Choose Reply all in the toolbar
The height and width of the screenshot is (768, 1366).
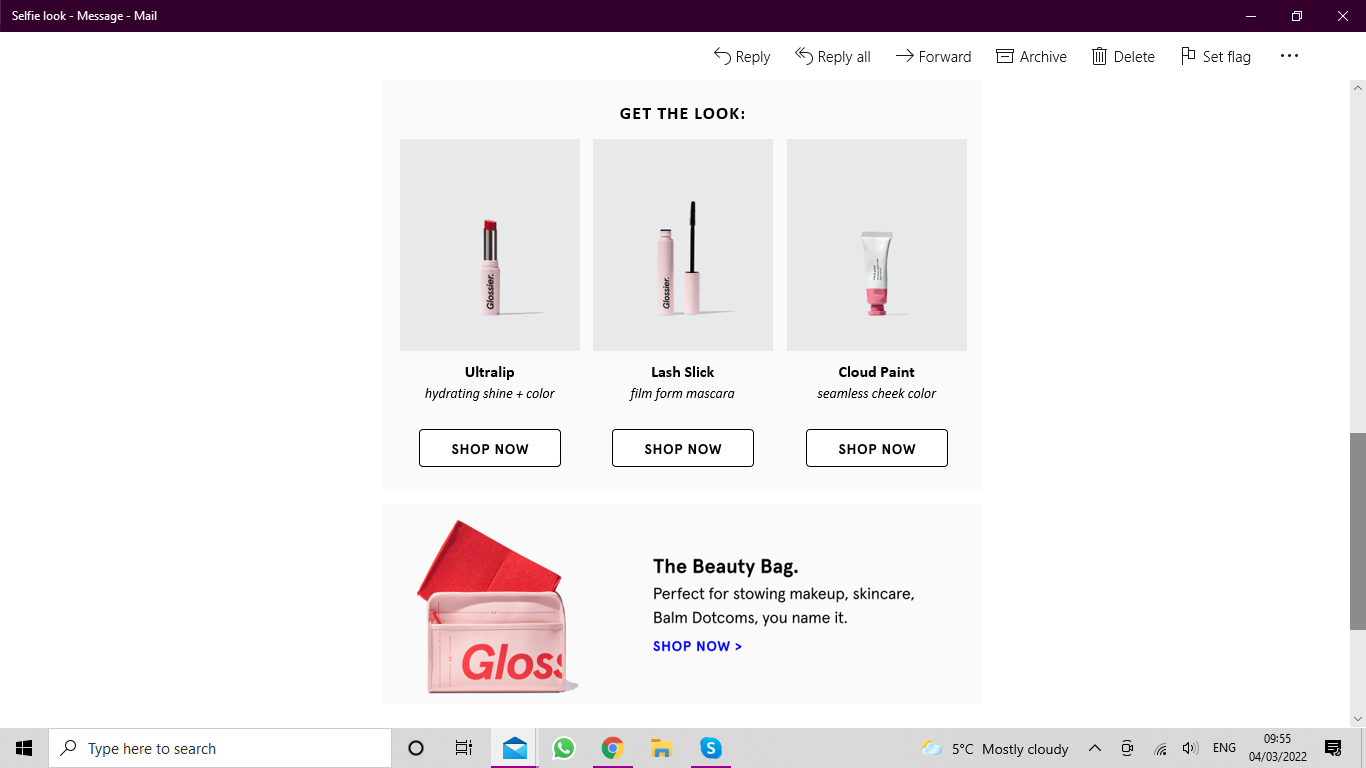pyautogui.click(x=832, y=57)
